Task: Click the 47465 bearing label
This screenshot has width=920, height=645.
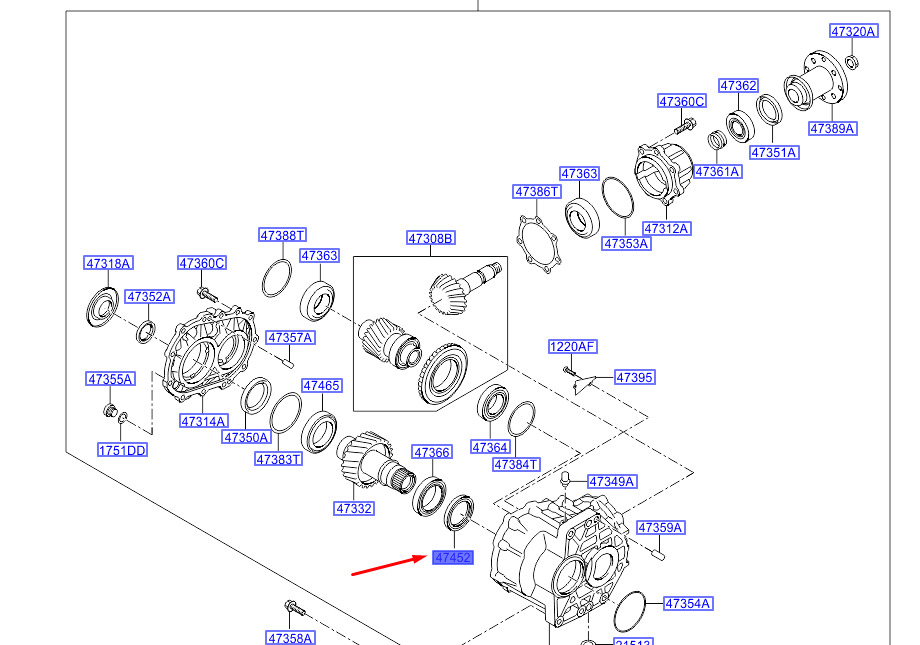Action: pyautogui.click(x=322, y=386)
